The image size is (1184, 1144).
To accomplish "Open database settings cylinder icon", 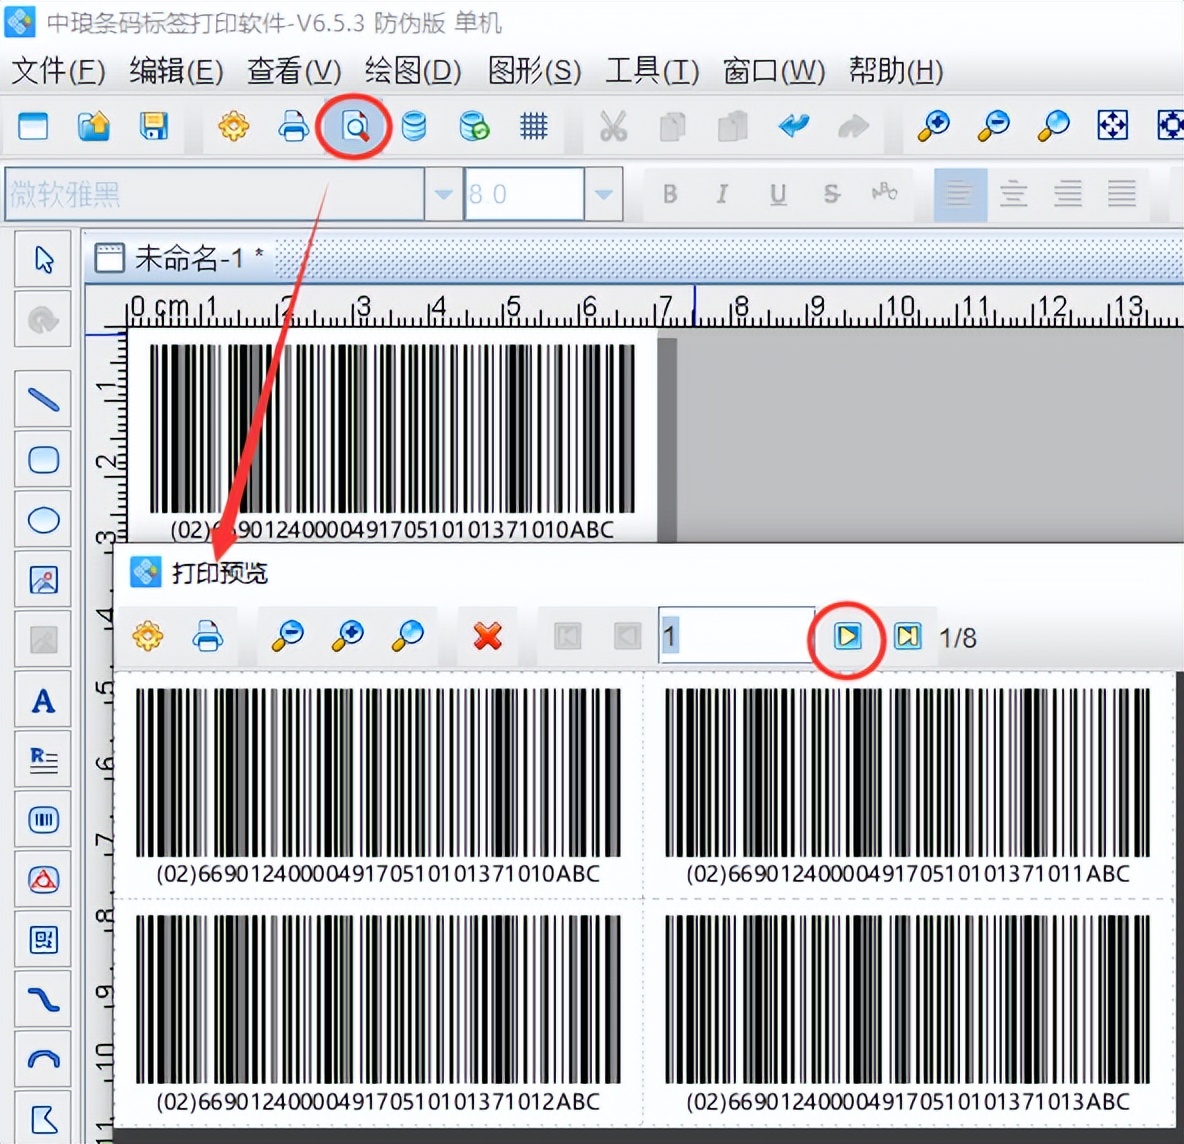I will pyautogui.click(x=414, y=126).
